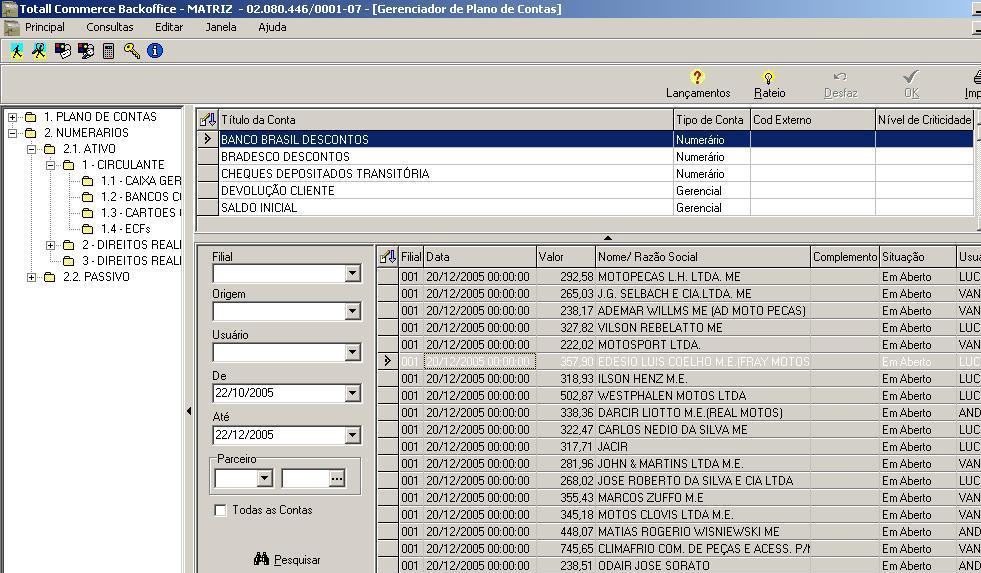Click the 1.1 - CAIXA GER folder icon
This screenshot has width=981, height=573.
pos(88,181)
